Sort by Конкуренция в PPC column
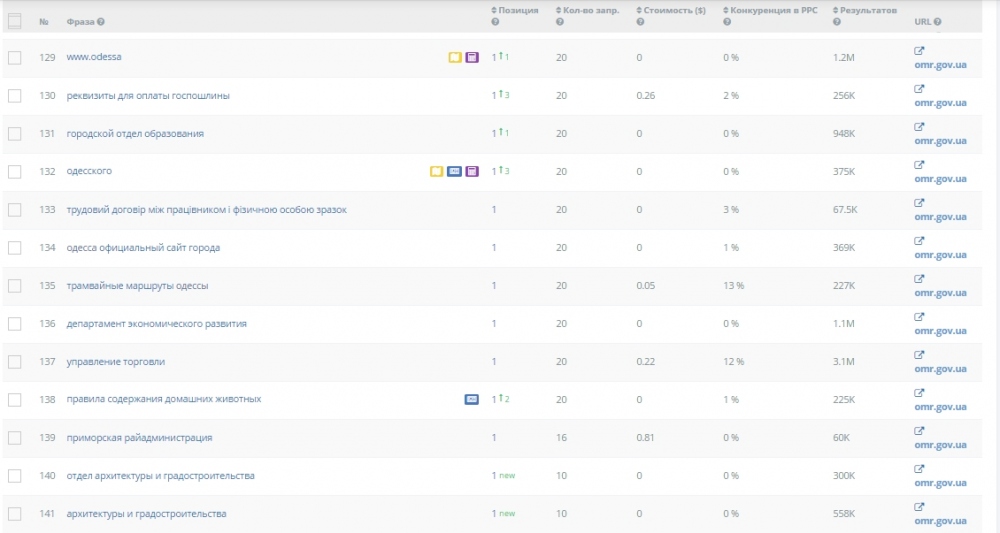1000x533 pixels. click(768, 10)
